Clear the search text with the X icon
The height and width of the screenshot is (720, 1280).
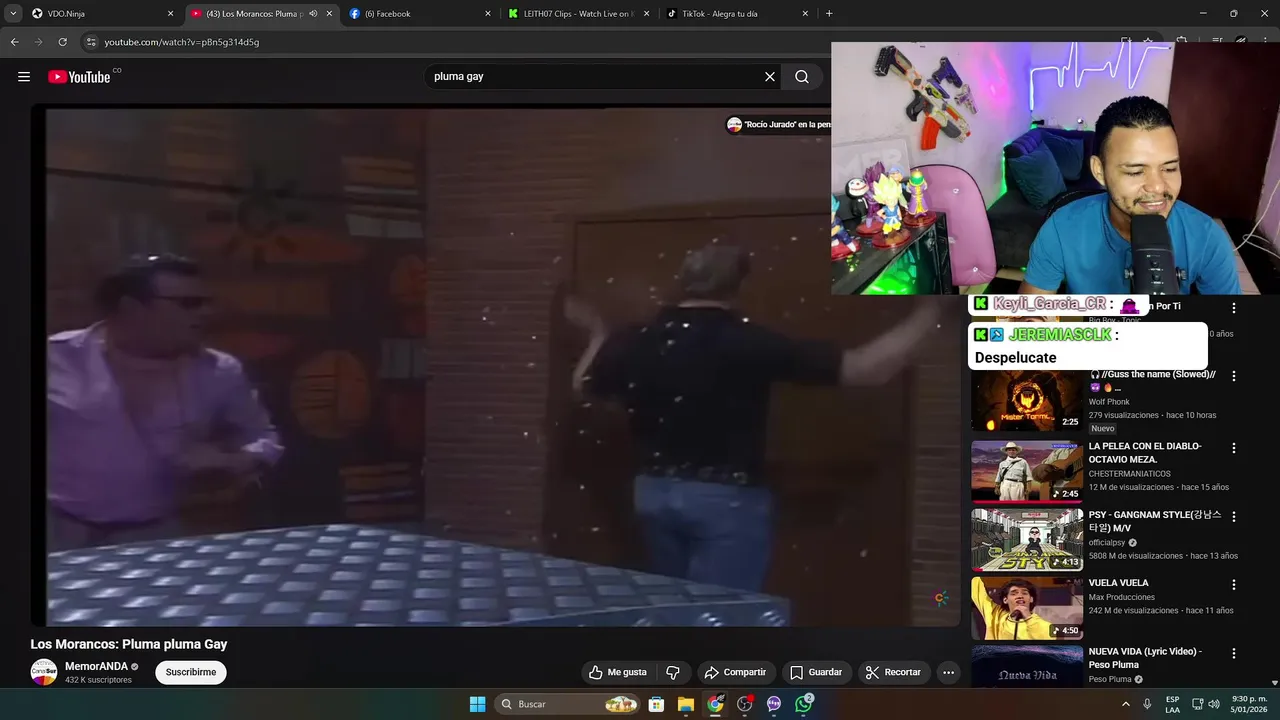point(770,77)
